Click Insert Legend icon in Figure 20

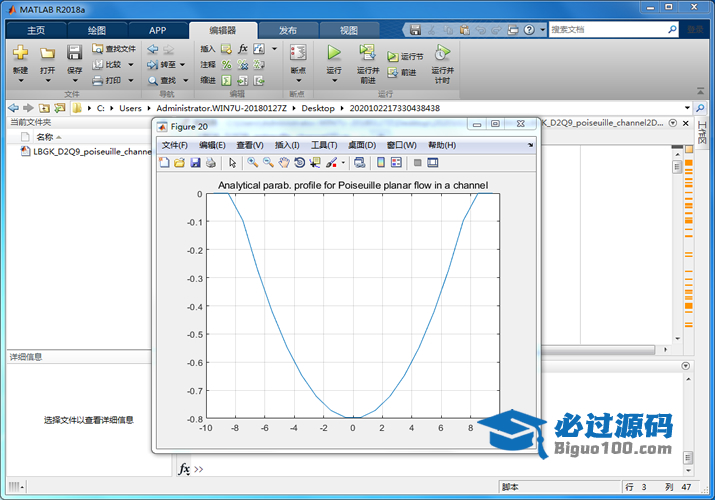point(396,162)
